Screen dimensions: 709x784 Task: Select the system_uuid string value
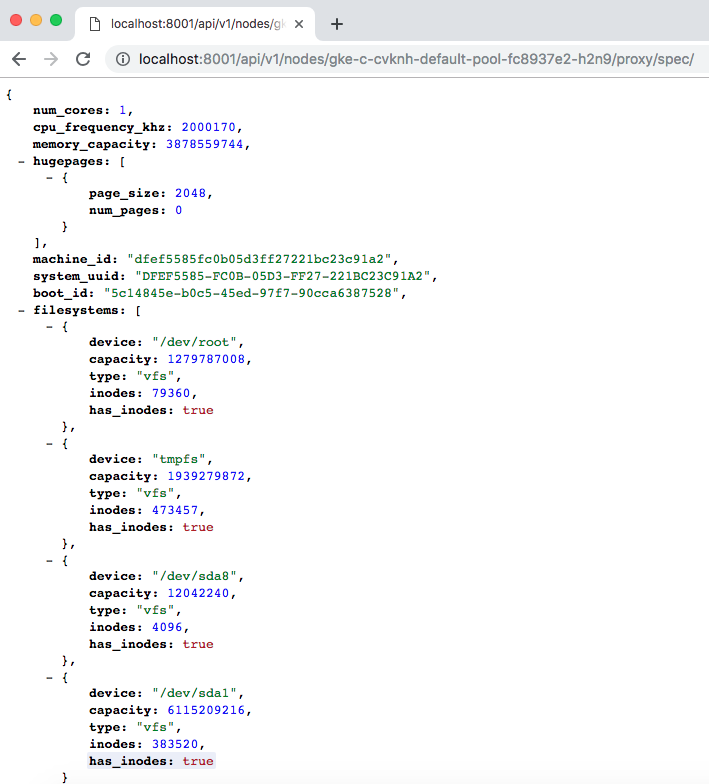pos(282,276)
